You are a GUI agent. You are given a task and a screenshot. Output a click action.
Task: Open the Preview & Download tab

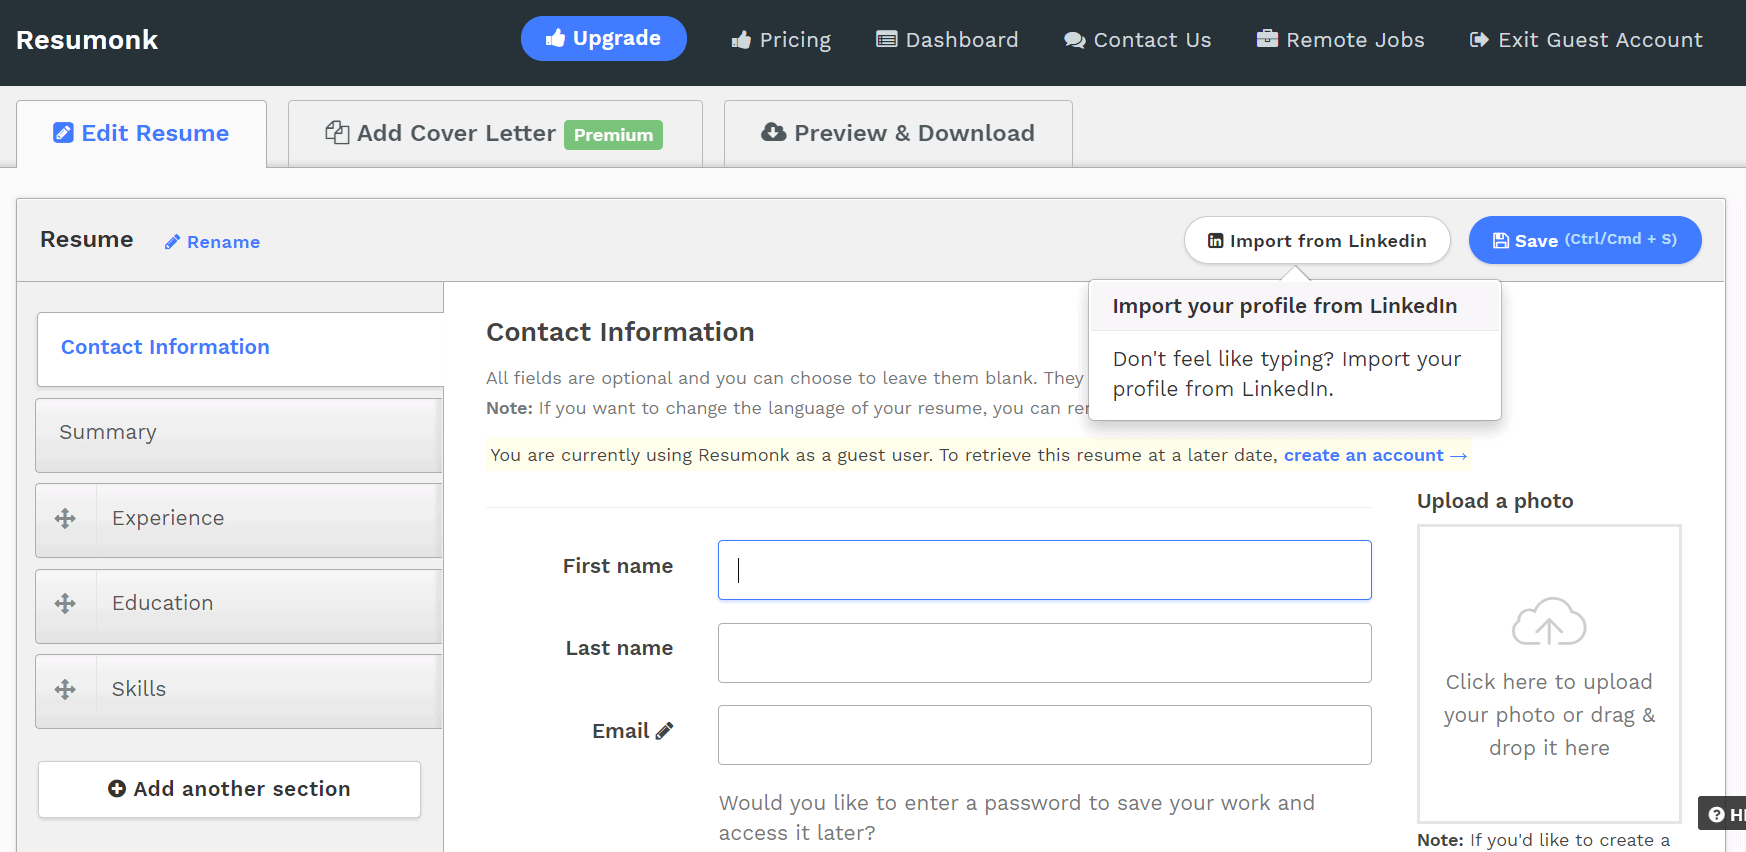pos(898,133)
